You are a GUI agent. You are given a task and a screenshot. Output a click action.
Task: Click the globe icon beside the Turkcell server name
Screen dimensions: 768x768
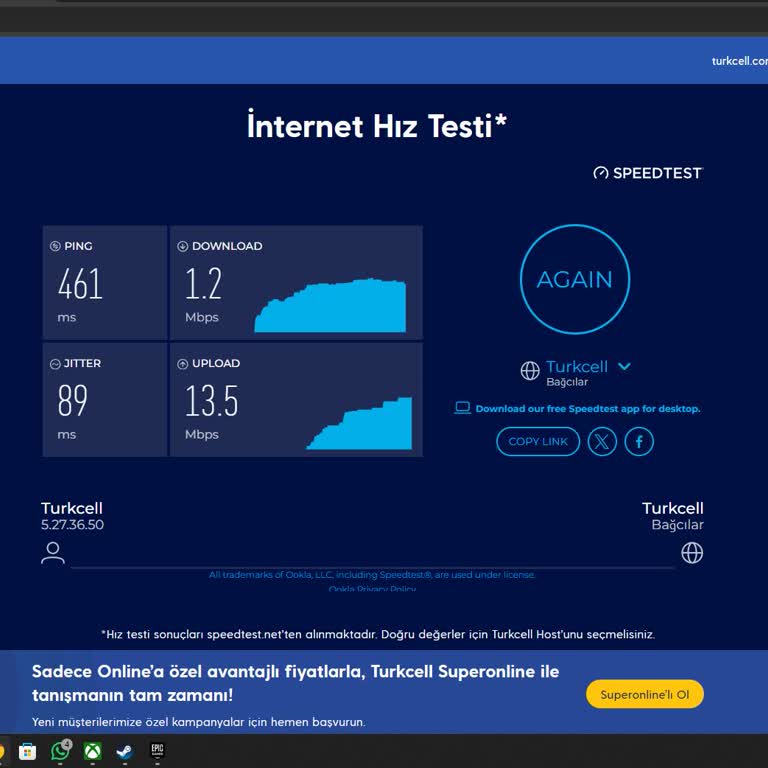(x=530, y=371)
